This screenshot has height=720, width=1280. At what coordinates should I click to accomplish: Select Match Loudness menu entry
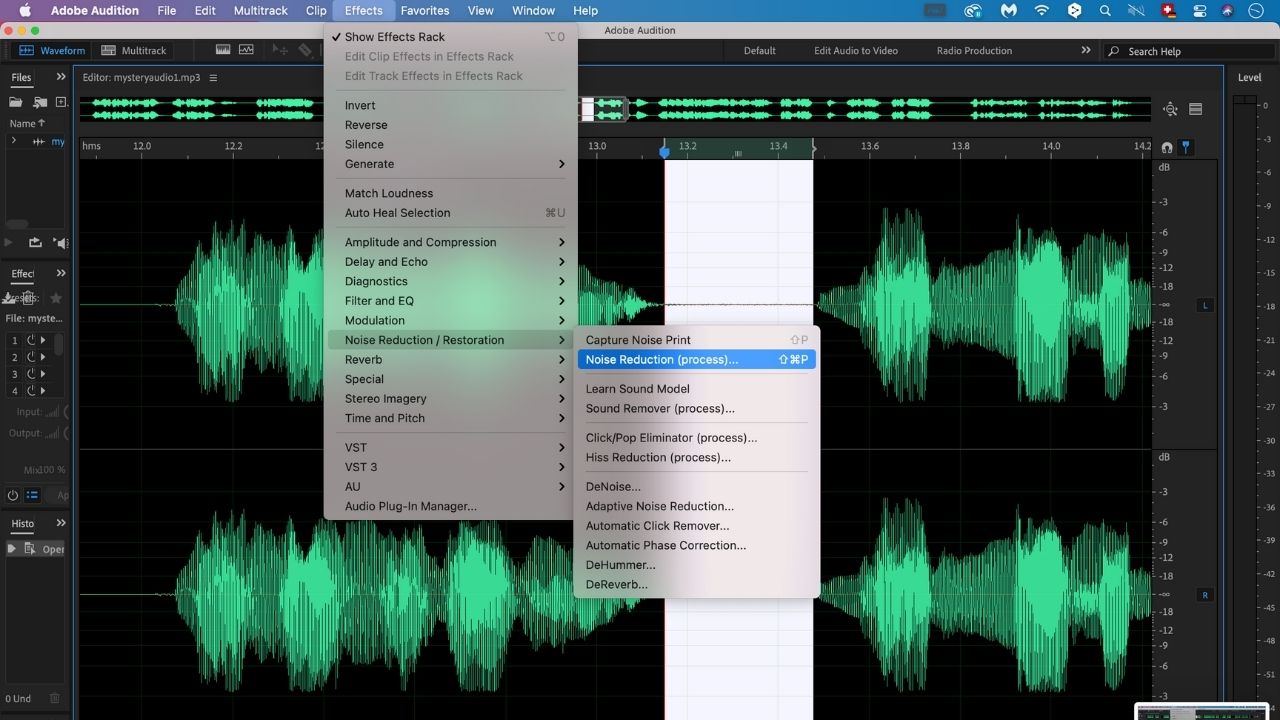point(451,193)
